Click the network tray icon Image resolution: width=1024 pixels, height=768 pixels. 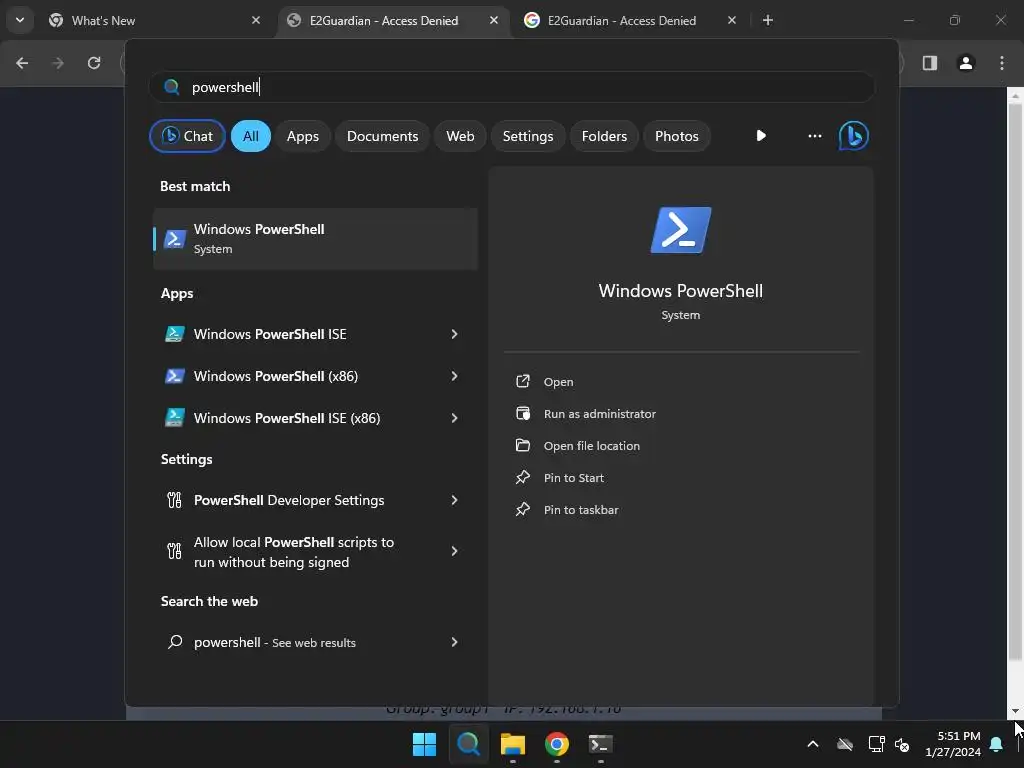click(876, 744)
